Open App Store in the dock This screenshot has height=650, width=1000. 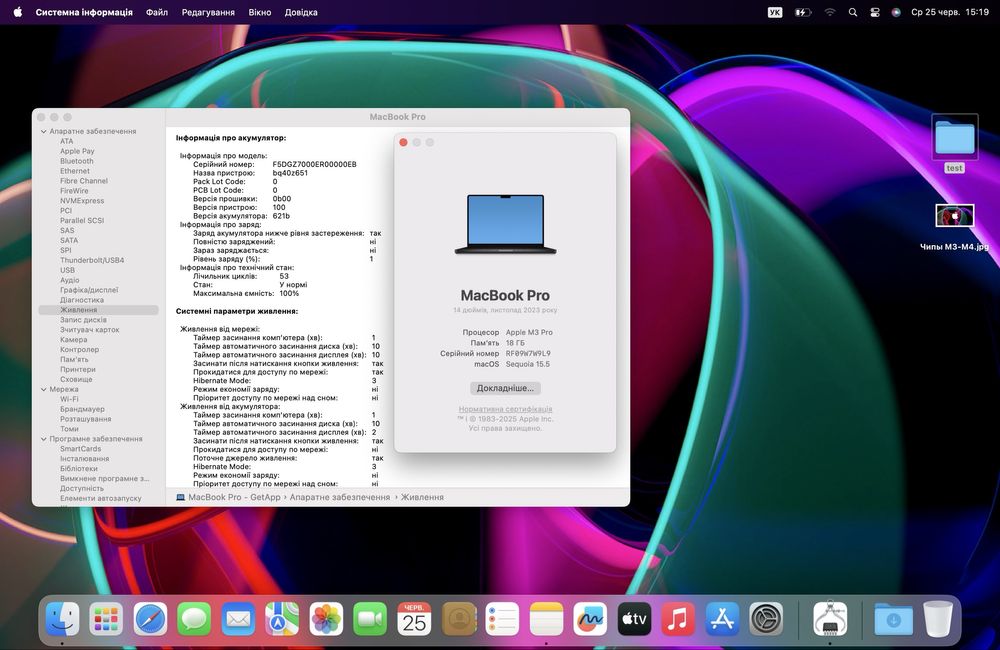(722, 618)
